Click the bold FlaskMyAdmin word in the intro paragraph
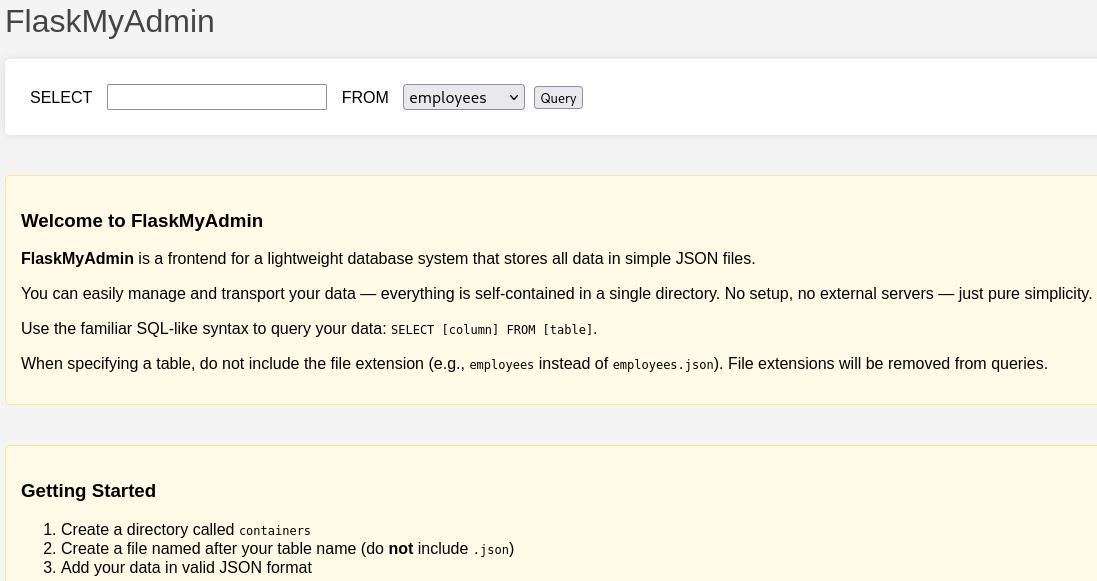The image size is (1097, 581). [x=77, y=259]
